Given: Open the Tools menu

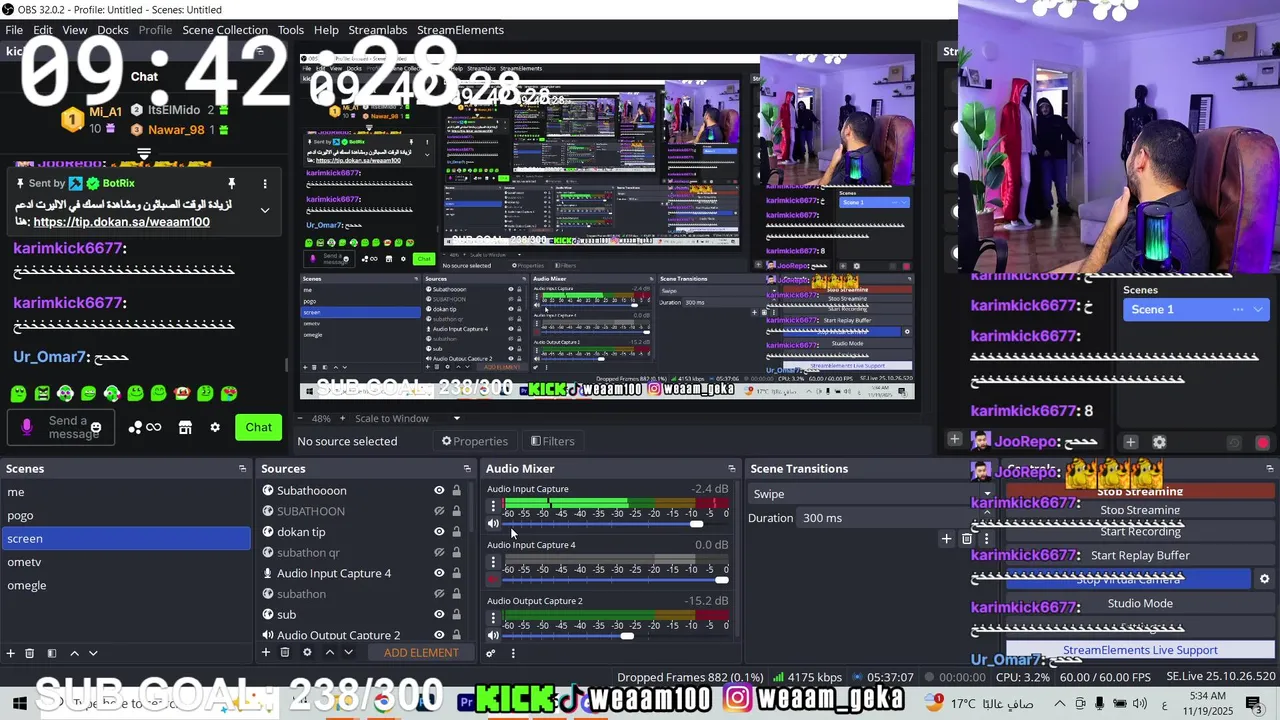Looking at the screenshot, I should pyautogui.click(x=291, y=30).
